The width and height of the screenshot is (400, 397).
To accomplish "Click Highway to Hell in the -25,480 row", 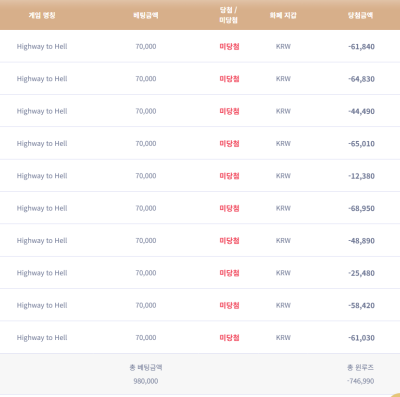I will coord(42,273).
